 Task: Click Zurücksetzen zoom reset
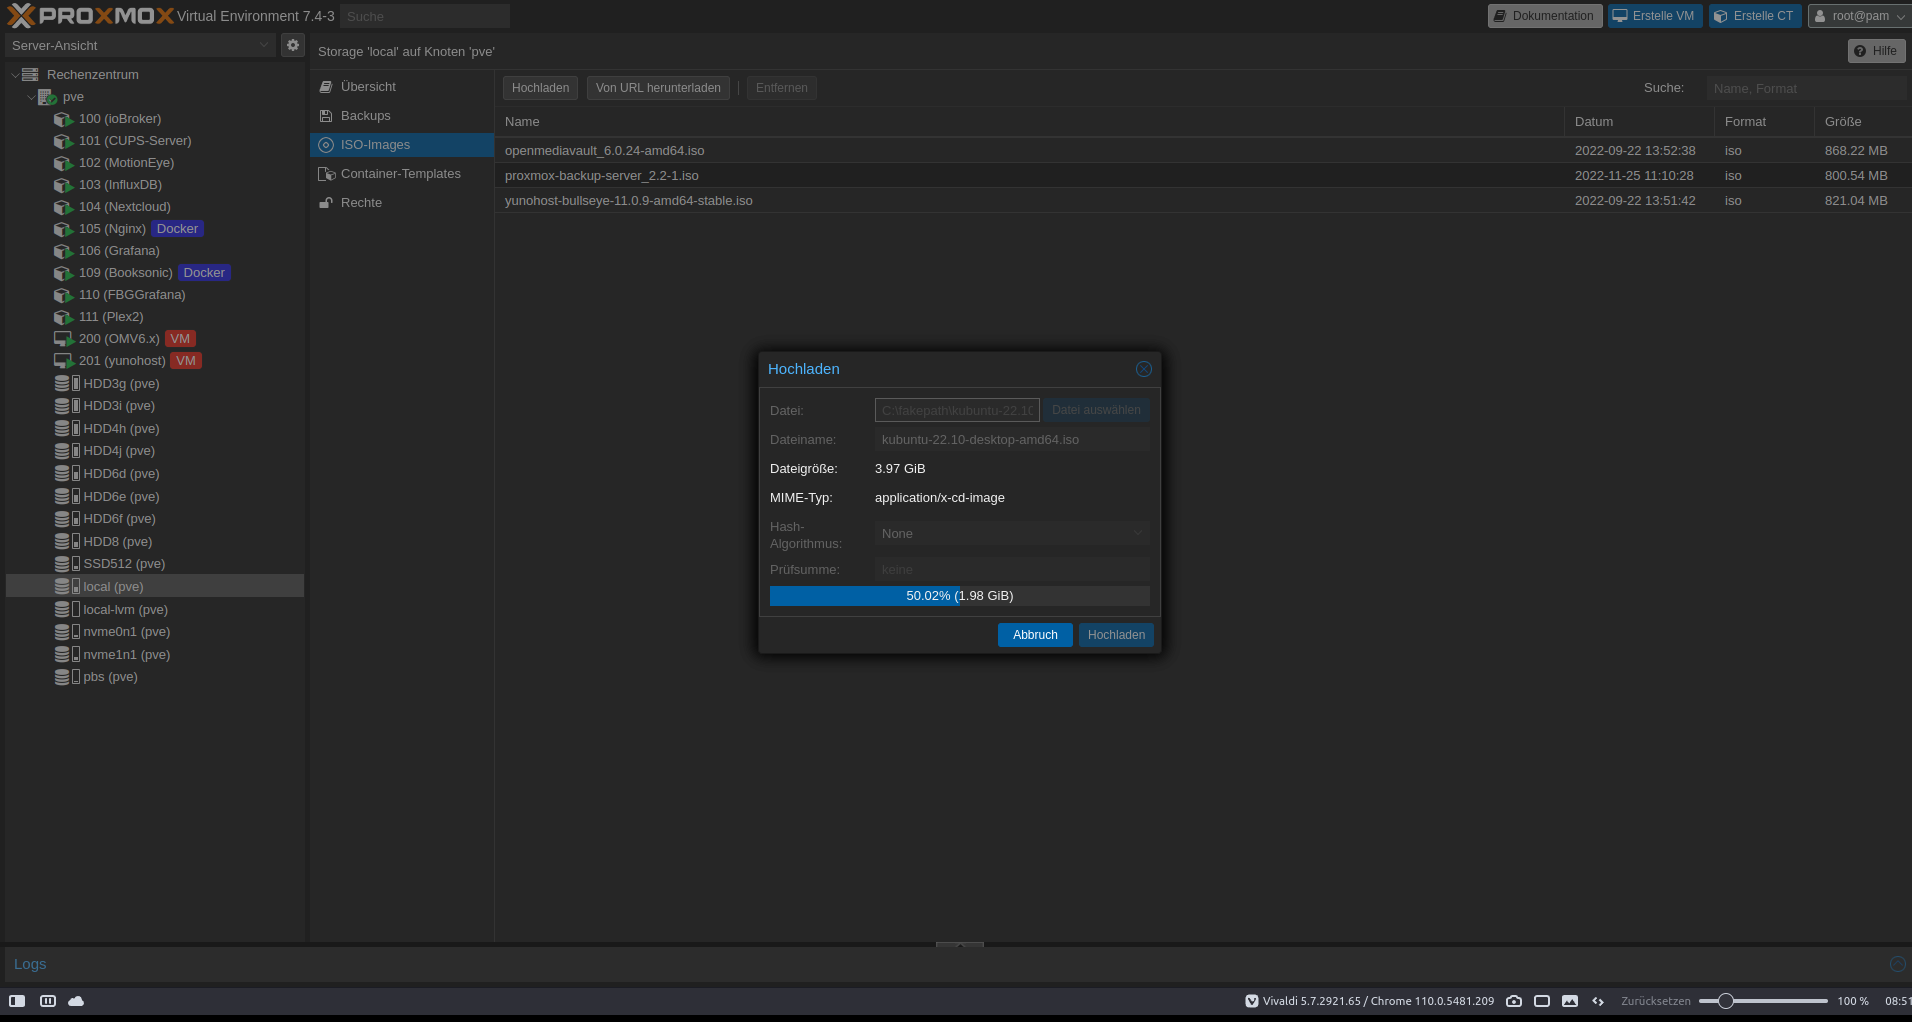point(1656,1001)
